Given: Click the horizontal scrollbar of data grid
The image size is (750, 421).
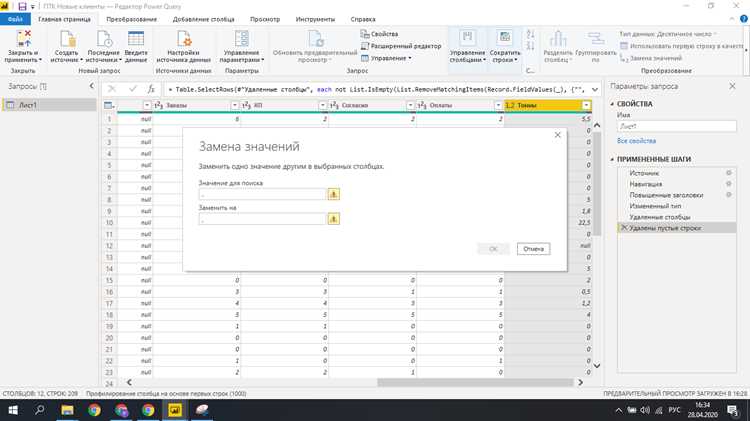Looking at the screenshot, I should (475, 382).
